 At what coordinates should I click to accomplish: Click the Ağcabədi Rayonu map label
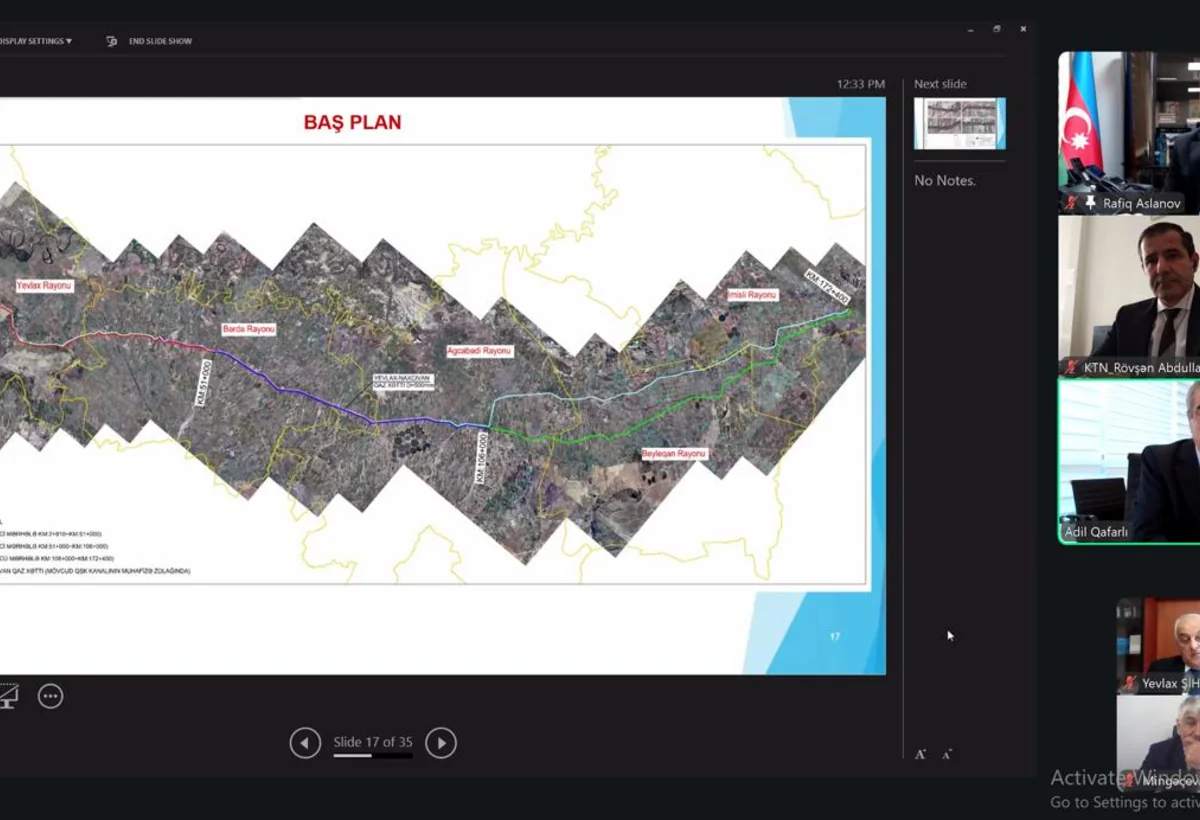point(479,351)
